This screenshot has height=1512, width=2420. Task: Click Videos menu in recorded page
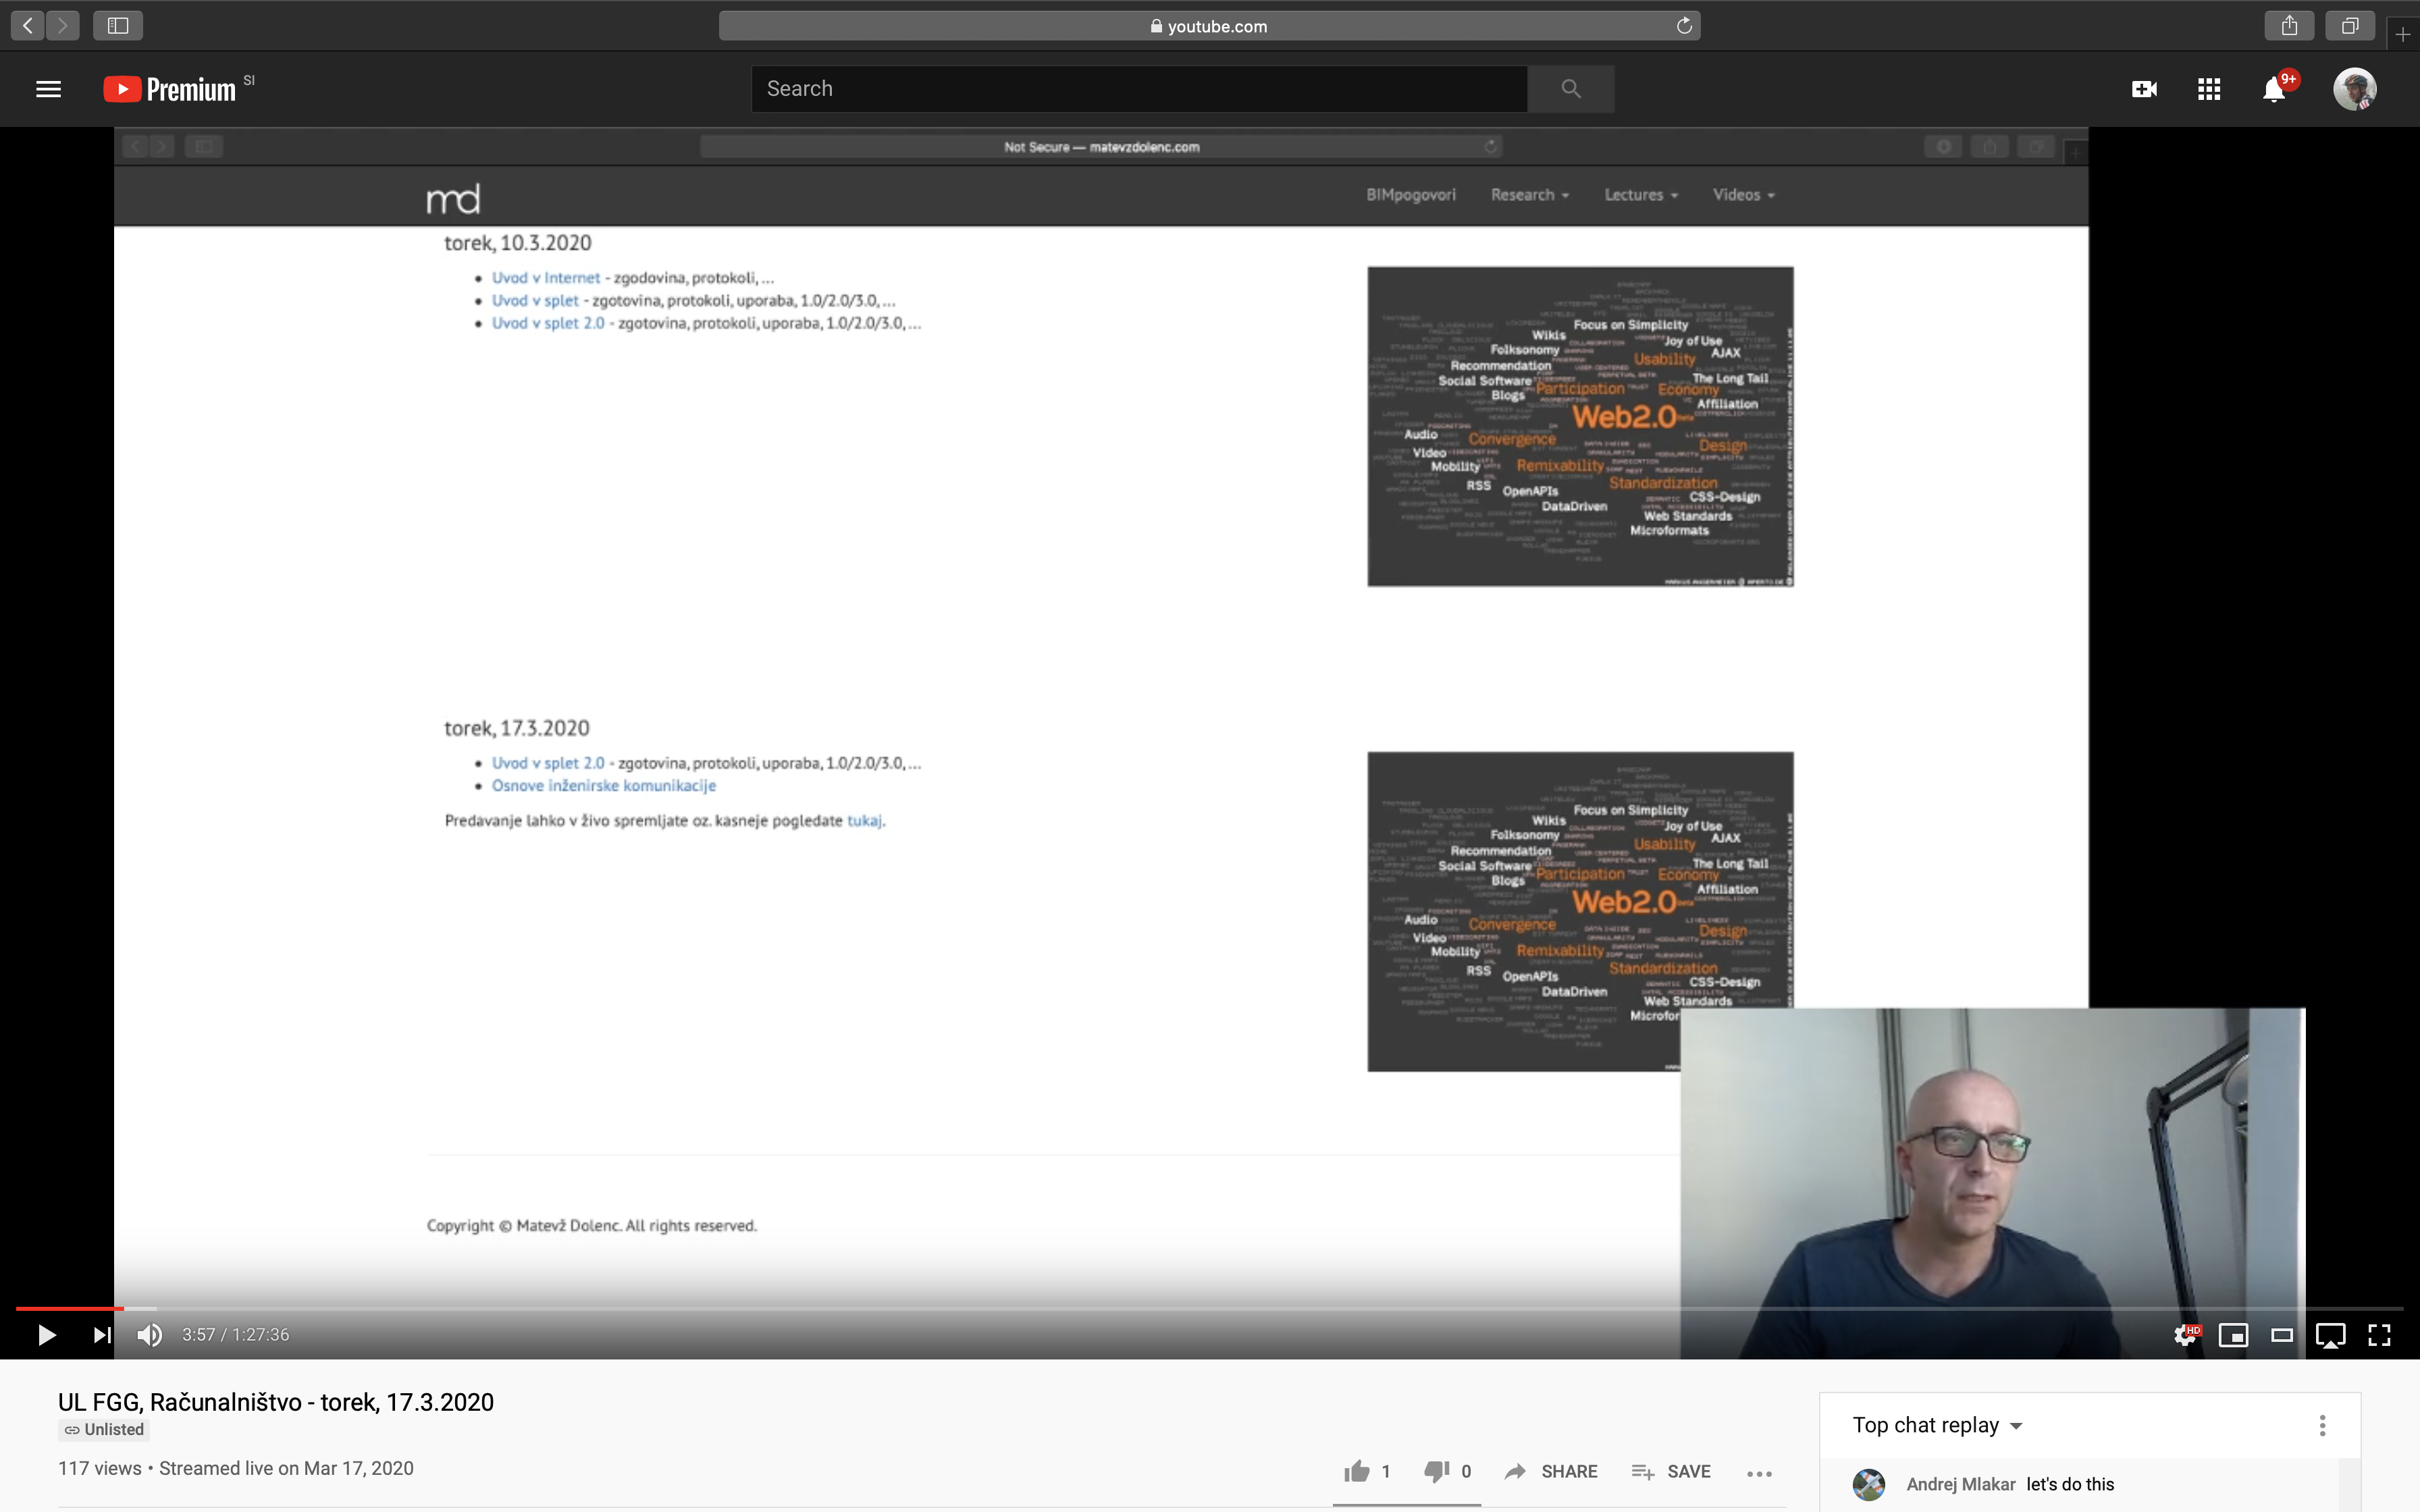coord(1743,194)
